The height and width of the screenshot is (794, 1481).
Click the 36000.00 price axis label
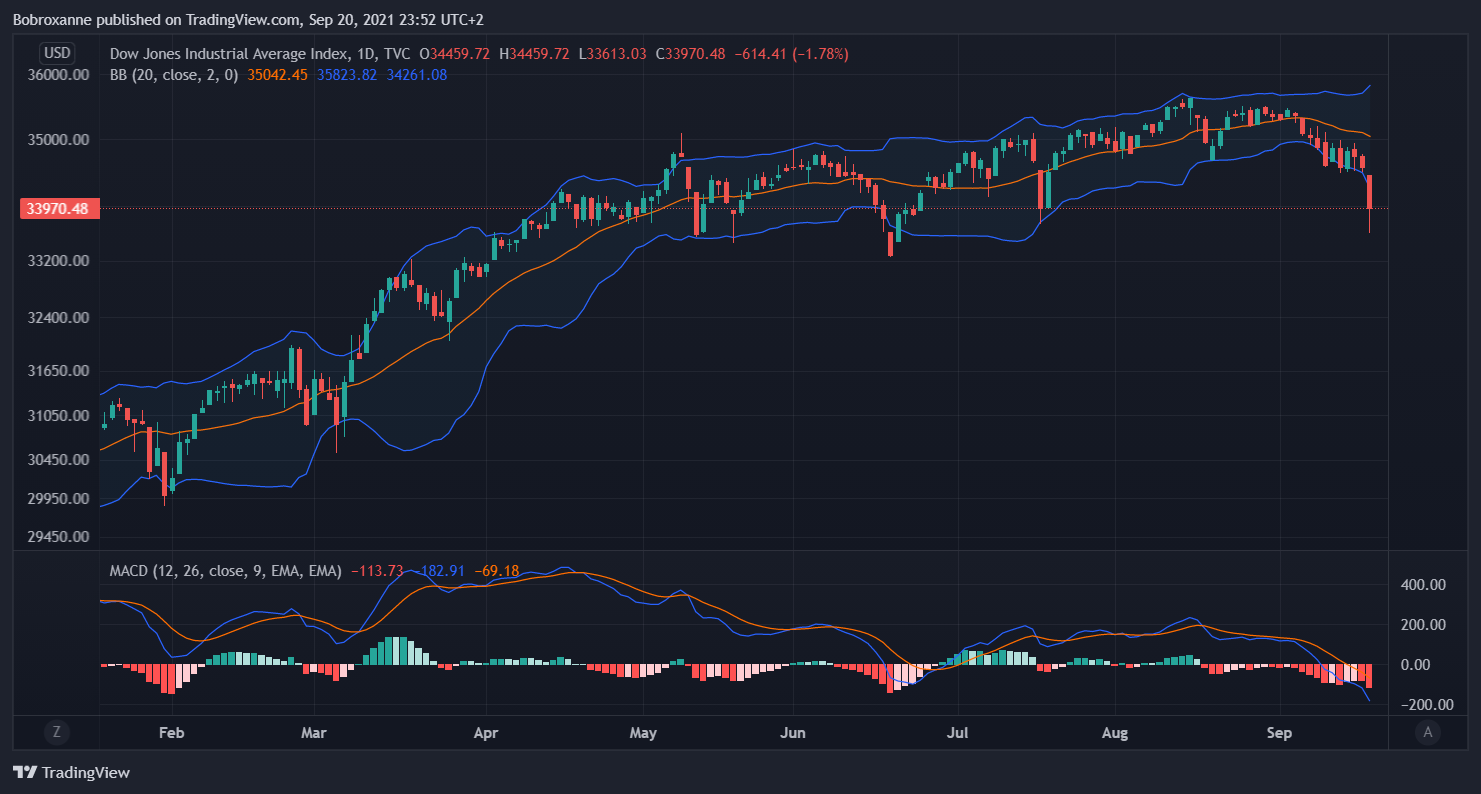point(58,75)
